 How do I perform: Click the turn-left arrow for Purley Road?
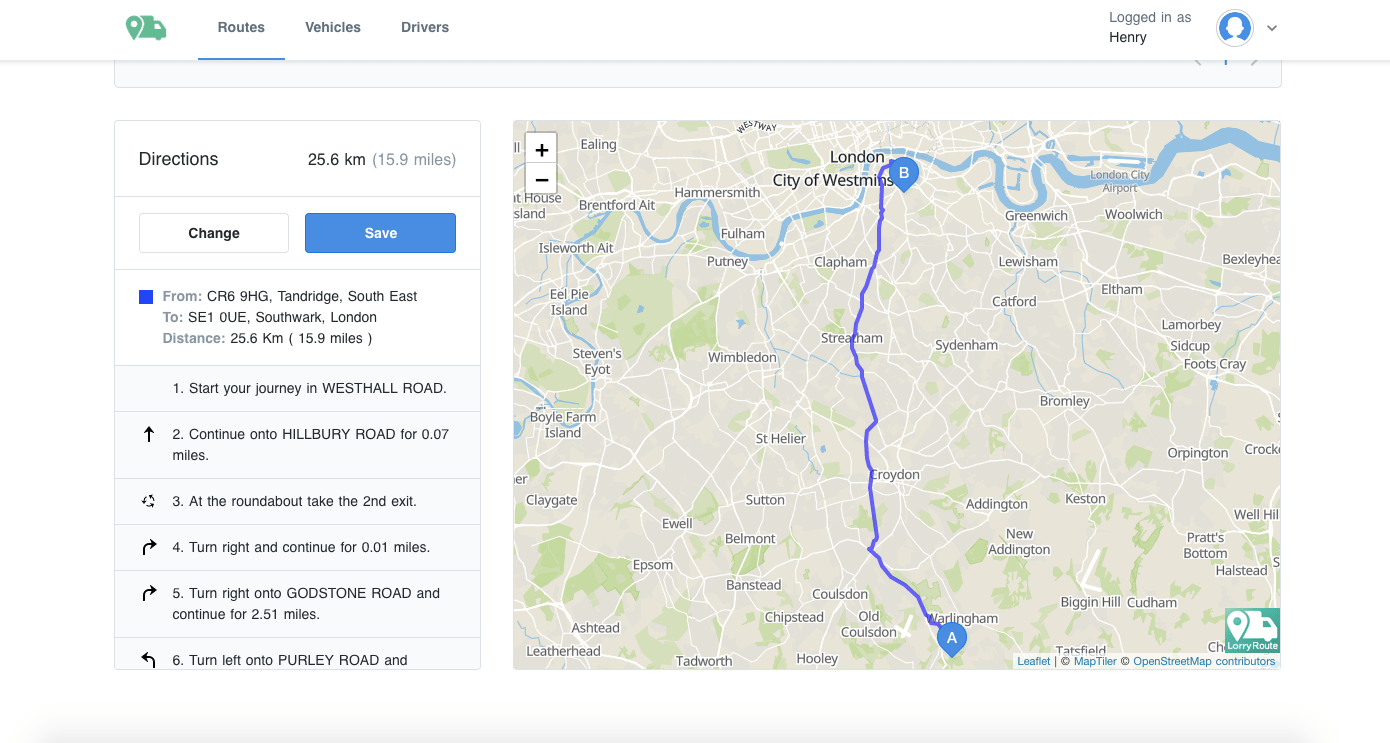pyautogui.click(x=149, y=659)
